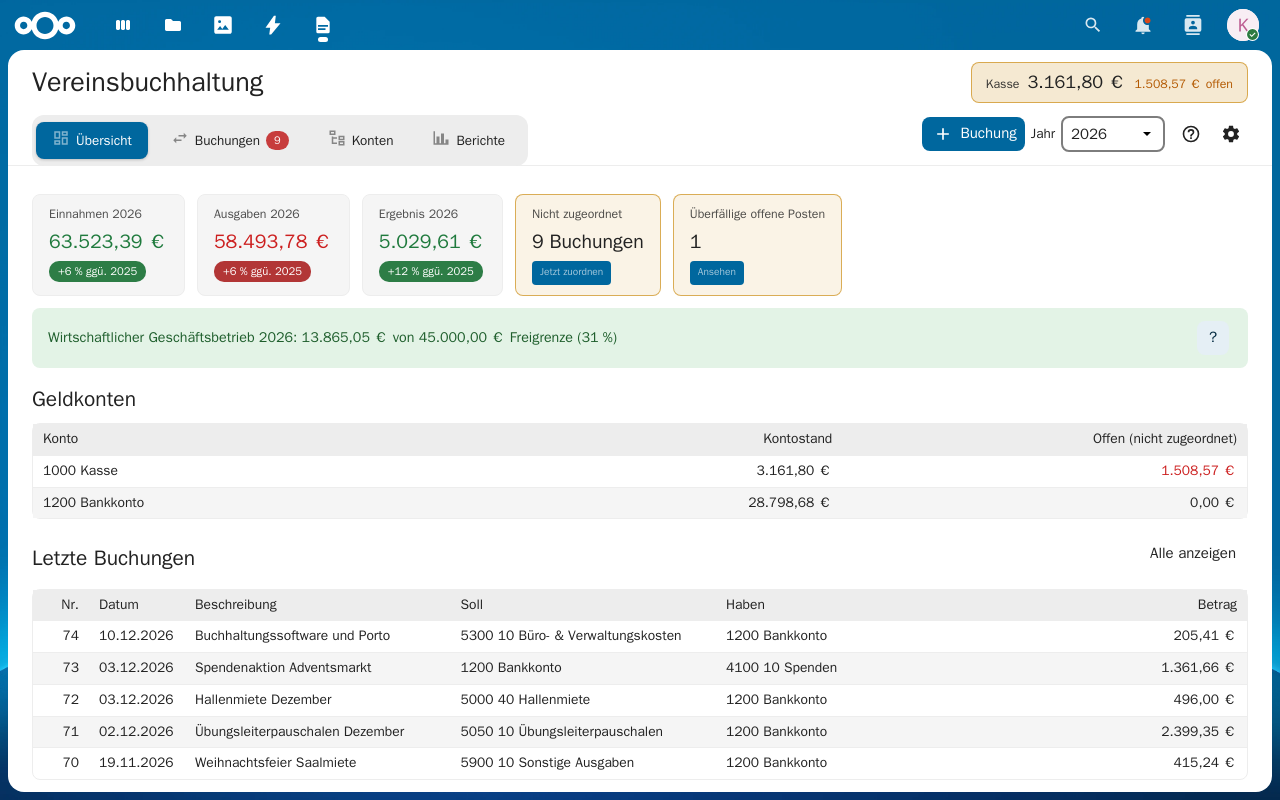This screenshot has height=800, width=1280.
Task: Open booking 71 Übungsleiterpauschalen Dezember
Action: [640, 732]
